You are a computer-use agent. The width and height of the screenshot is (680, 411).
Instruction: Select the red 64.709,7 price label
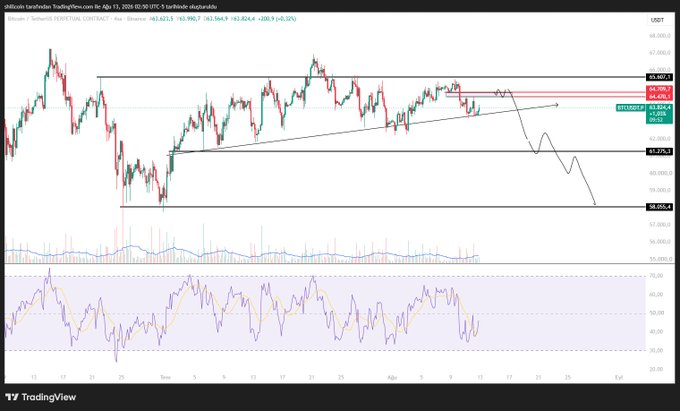pos(659,89)
